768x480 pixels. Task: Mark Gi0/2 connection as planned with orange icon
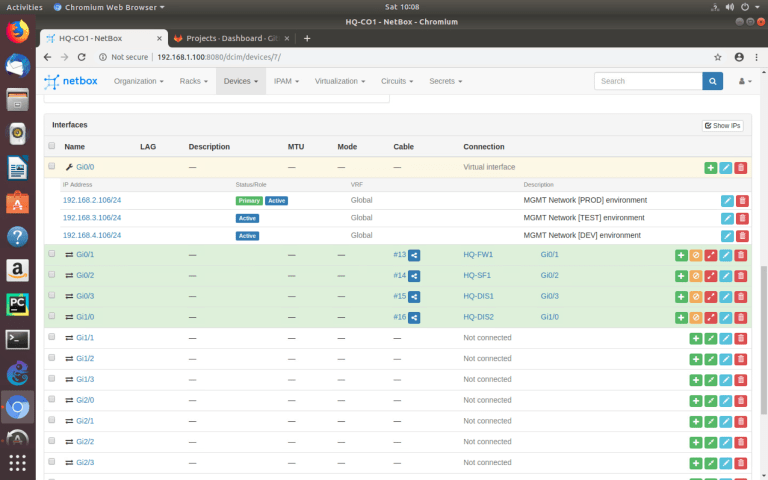click(696, 276)
